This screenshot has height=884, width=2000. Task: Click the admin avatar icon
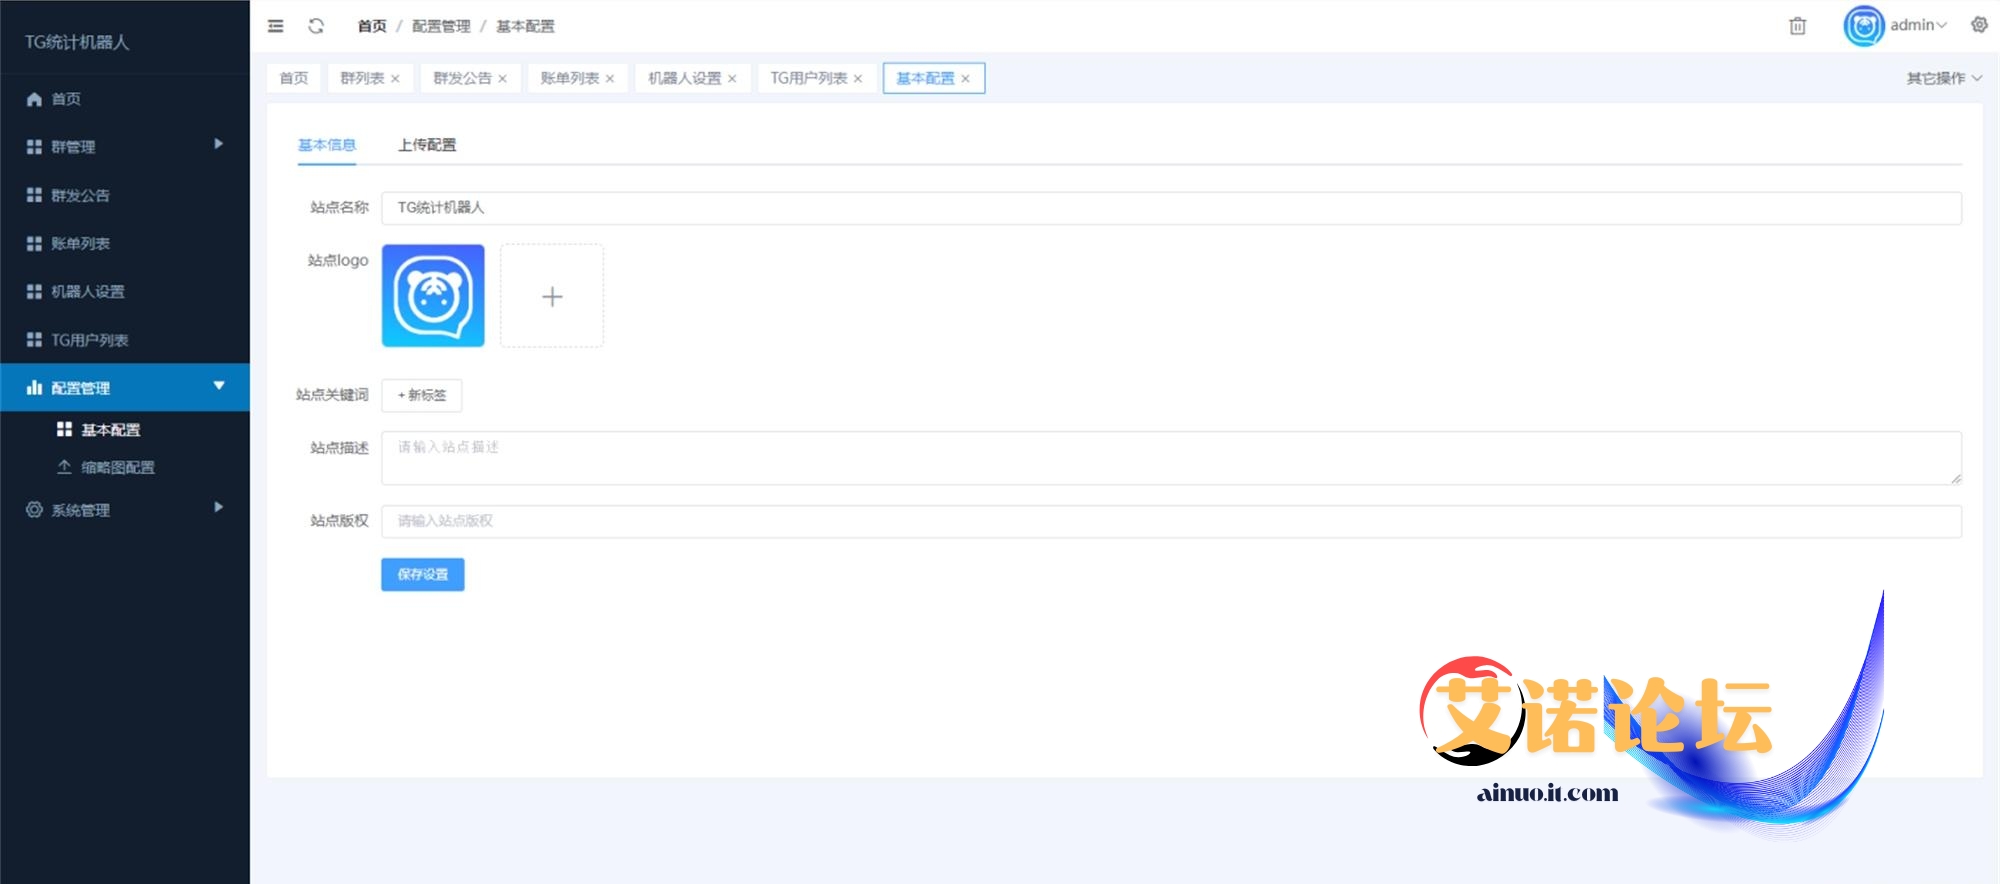1863,26
